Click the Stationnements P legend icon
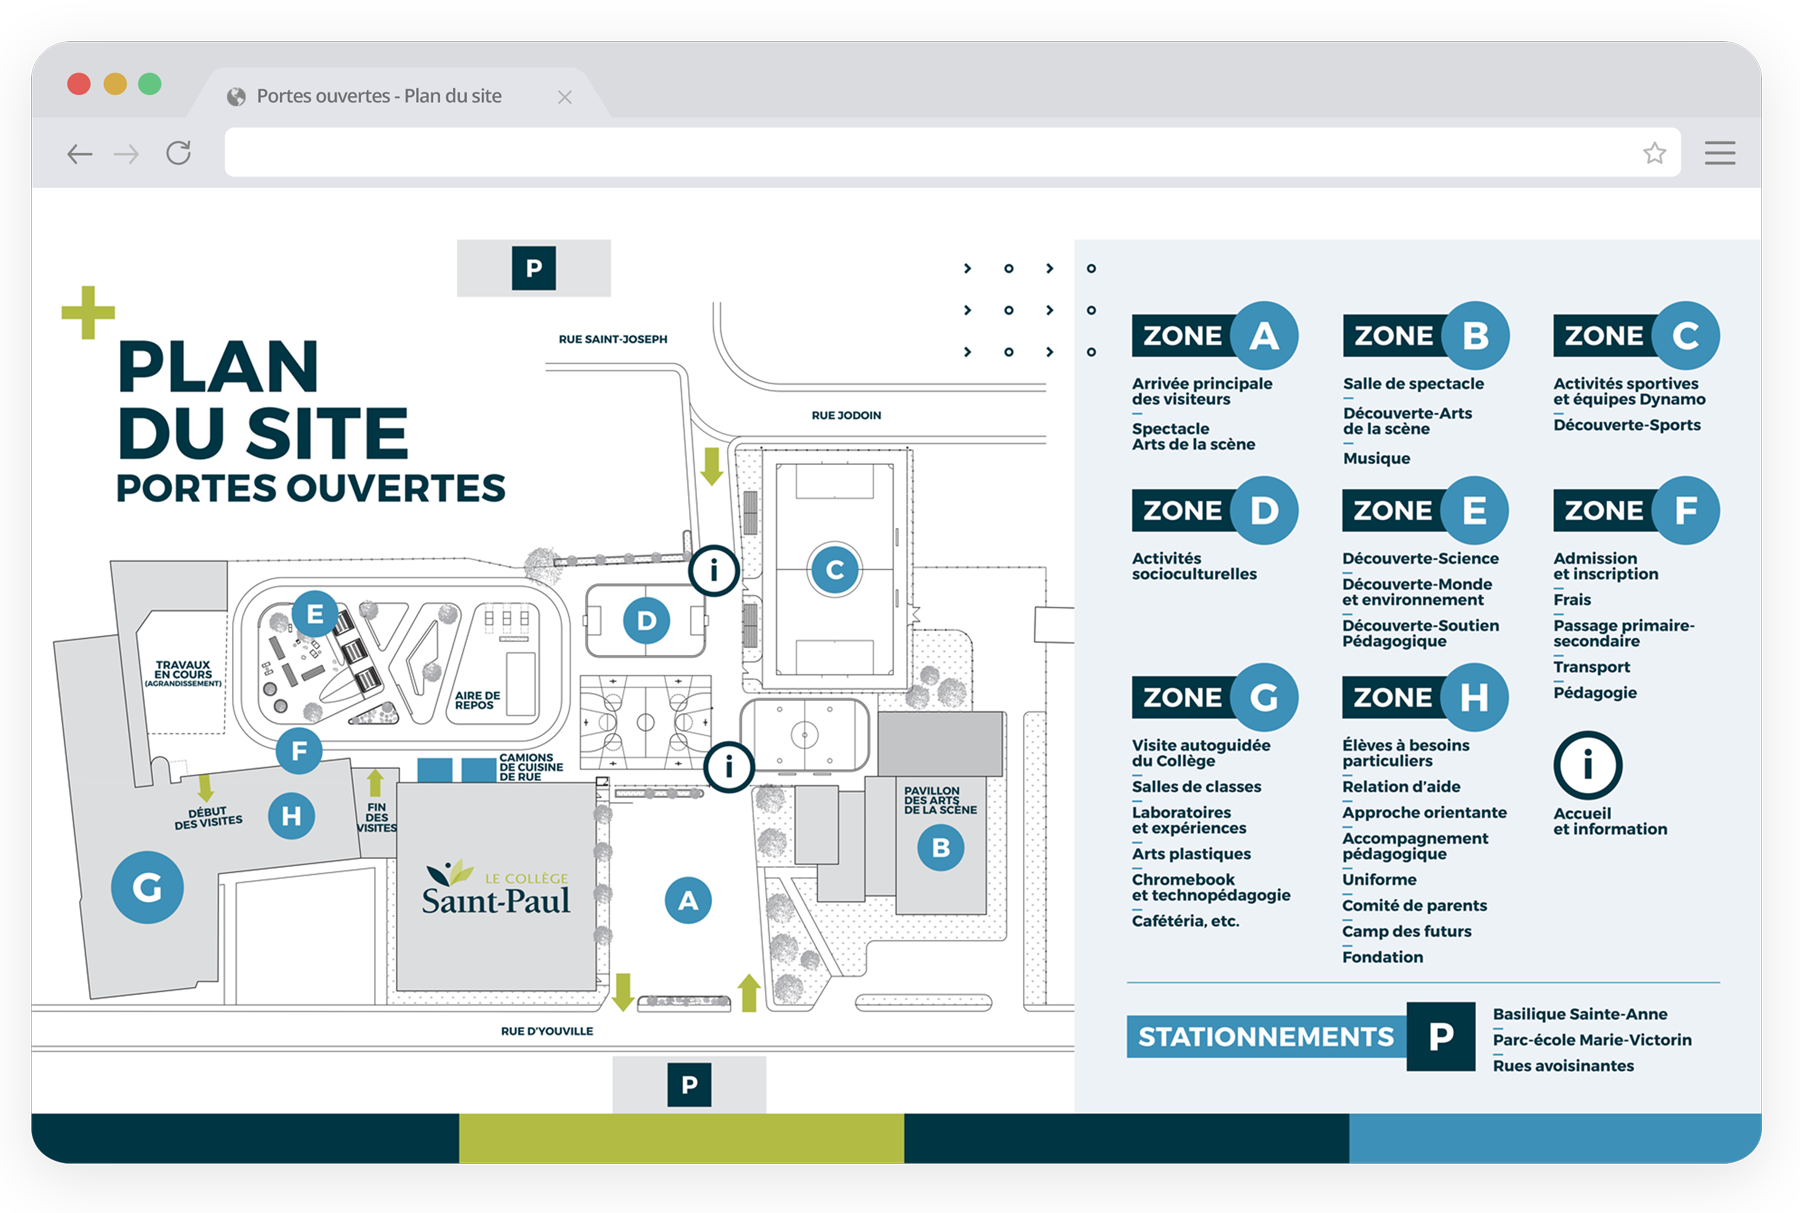1800x1213 pixels. (1441, 1037)
